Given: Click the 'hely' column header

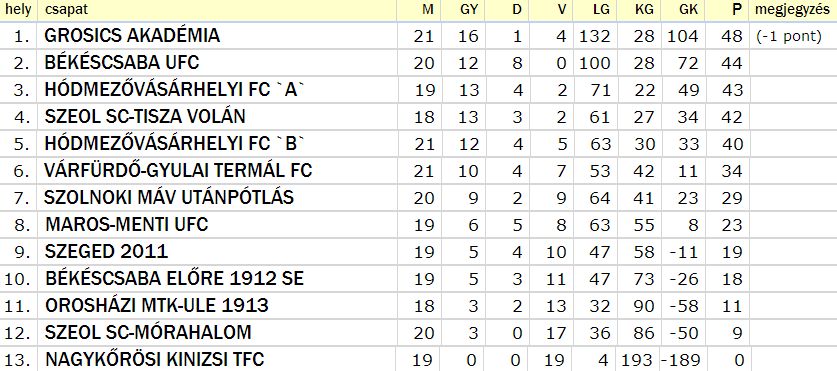Looking at the screenshot, I should [18, 9].
